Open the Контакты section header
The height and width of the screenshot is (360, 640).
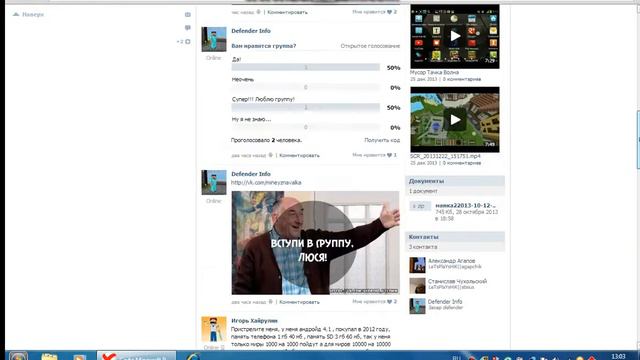click(x=455, y=237)
